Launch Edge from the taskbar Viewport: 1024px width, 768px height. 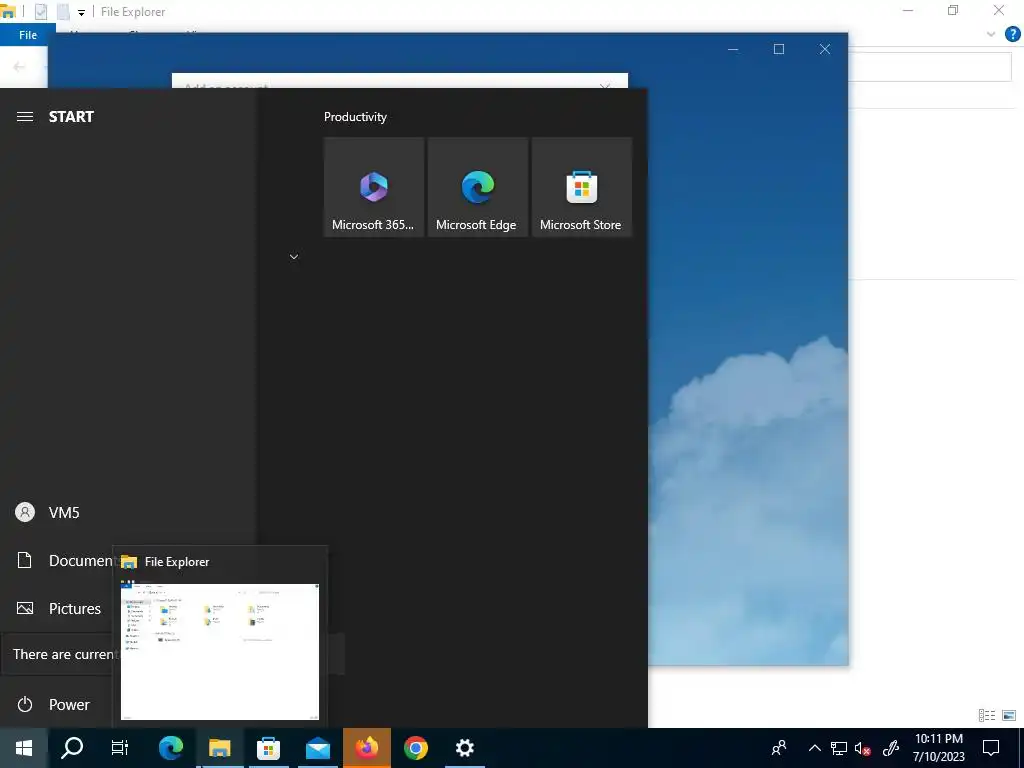pyautogui.click(x=170, y=748)
